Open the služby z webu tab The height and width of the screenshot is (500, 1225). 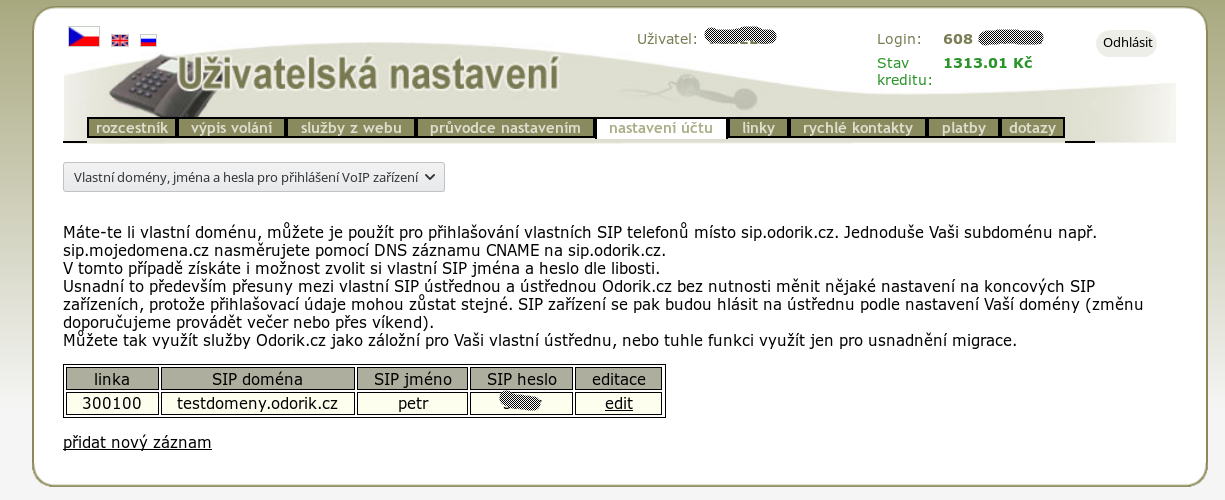pos(351,128)
